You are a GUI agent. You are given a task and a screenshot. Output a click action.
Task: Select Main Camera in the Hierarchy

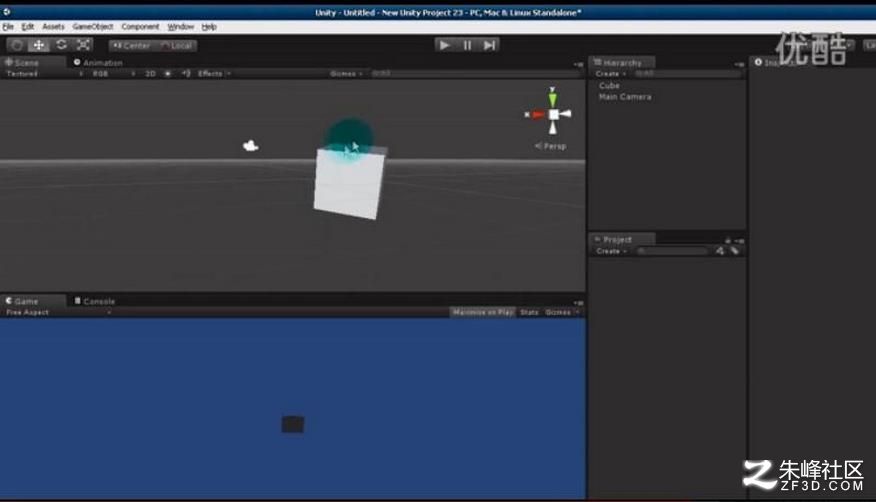click(x=625, y=97)
